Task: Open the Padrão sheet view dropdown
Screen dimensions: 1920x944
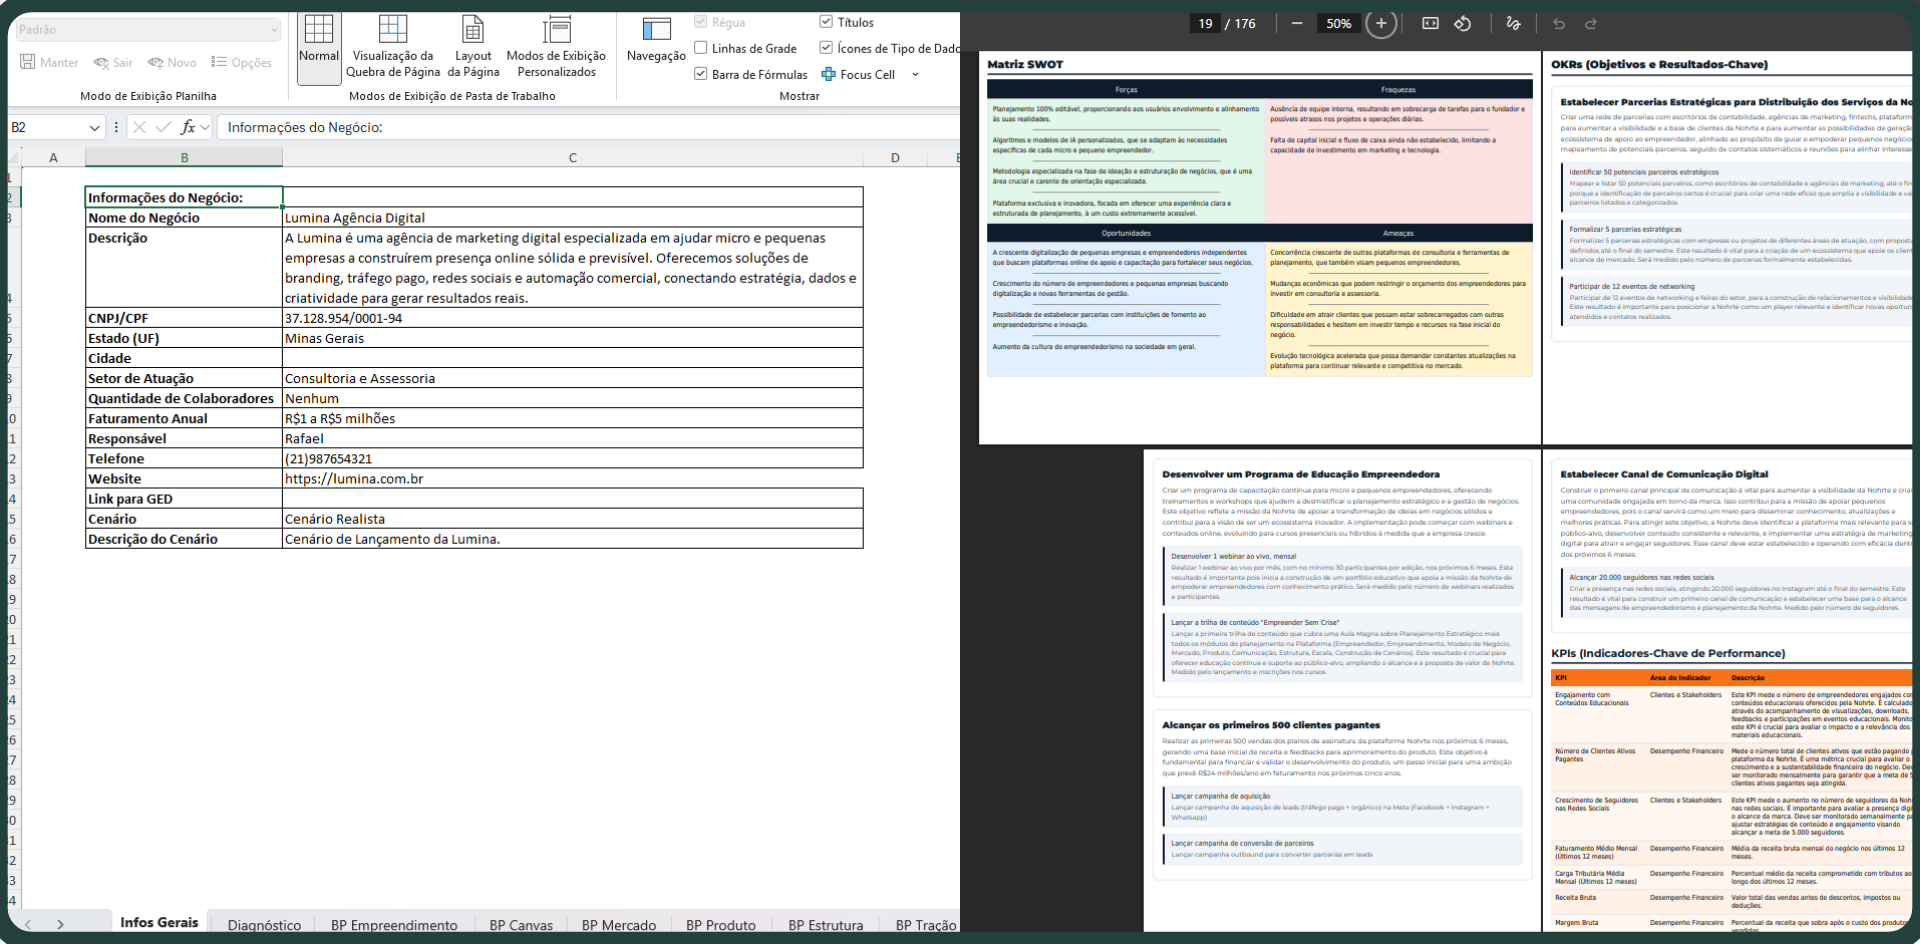Action: tap(148, 30)
